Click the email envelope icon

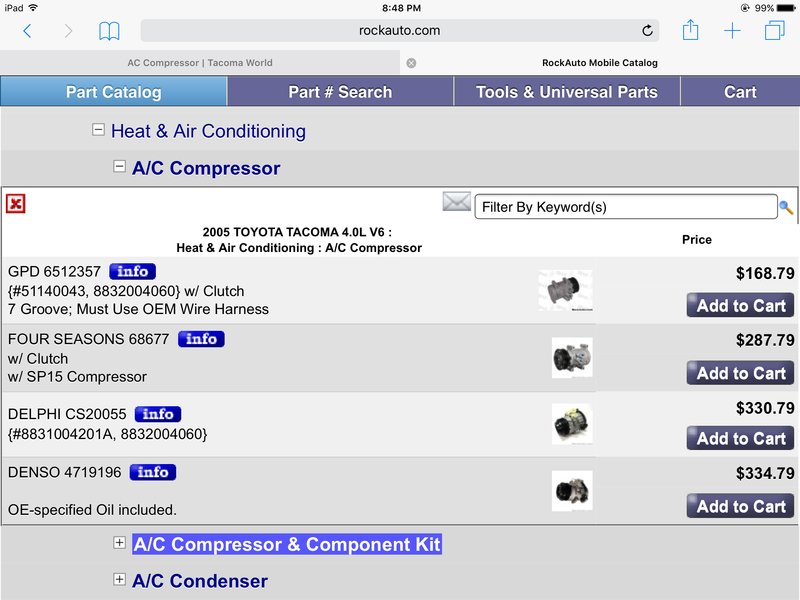(456, 202)
